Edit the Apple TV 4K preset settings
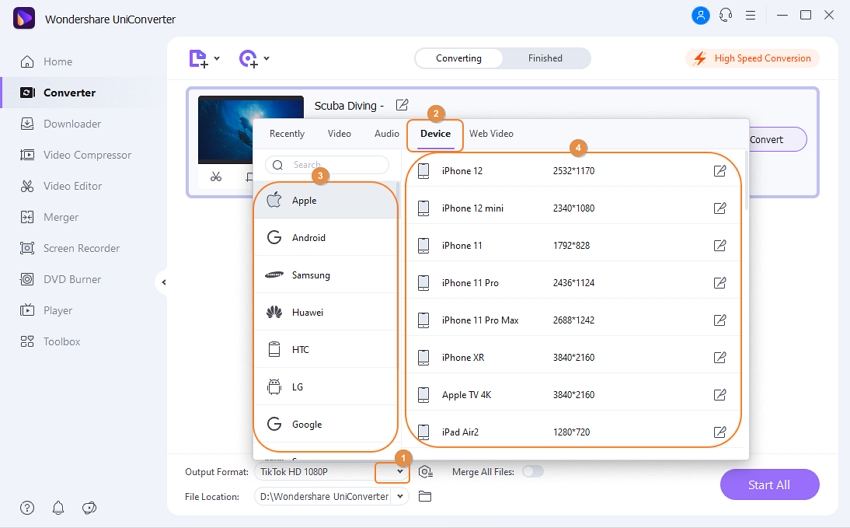Image resolution: width=850 pixels, height=528 pixels. click(x=719, y=395)
